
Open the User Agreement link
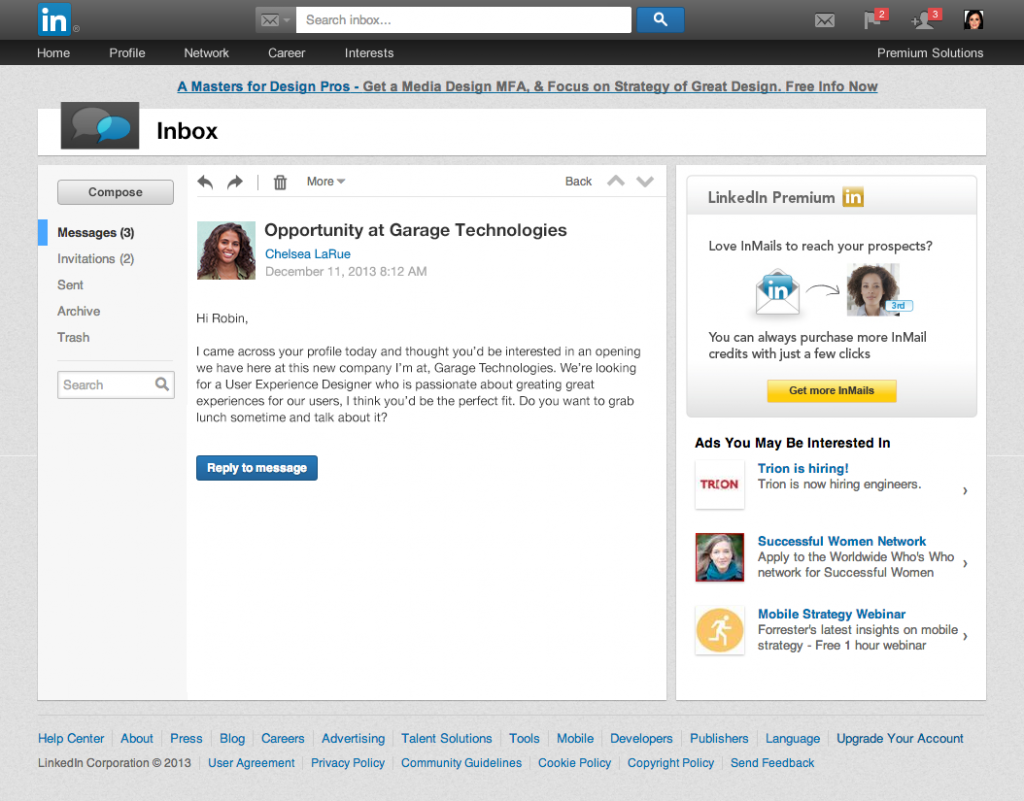click(x=251, y=762)
